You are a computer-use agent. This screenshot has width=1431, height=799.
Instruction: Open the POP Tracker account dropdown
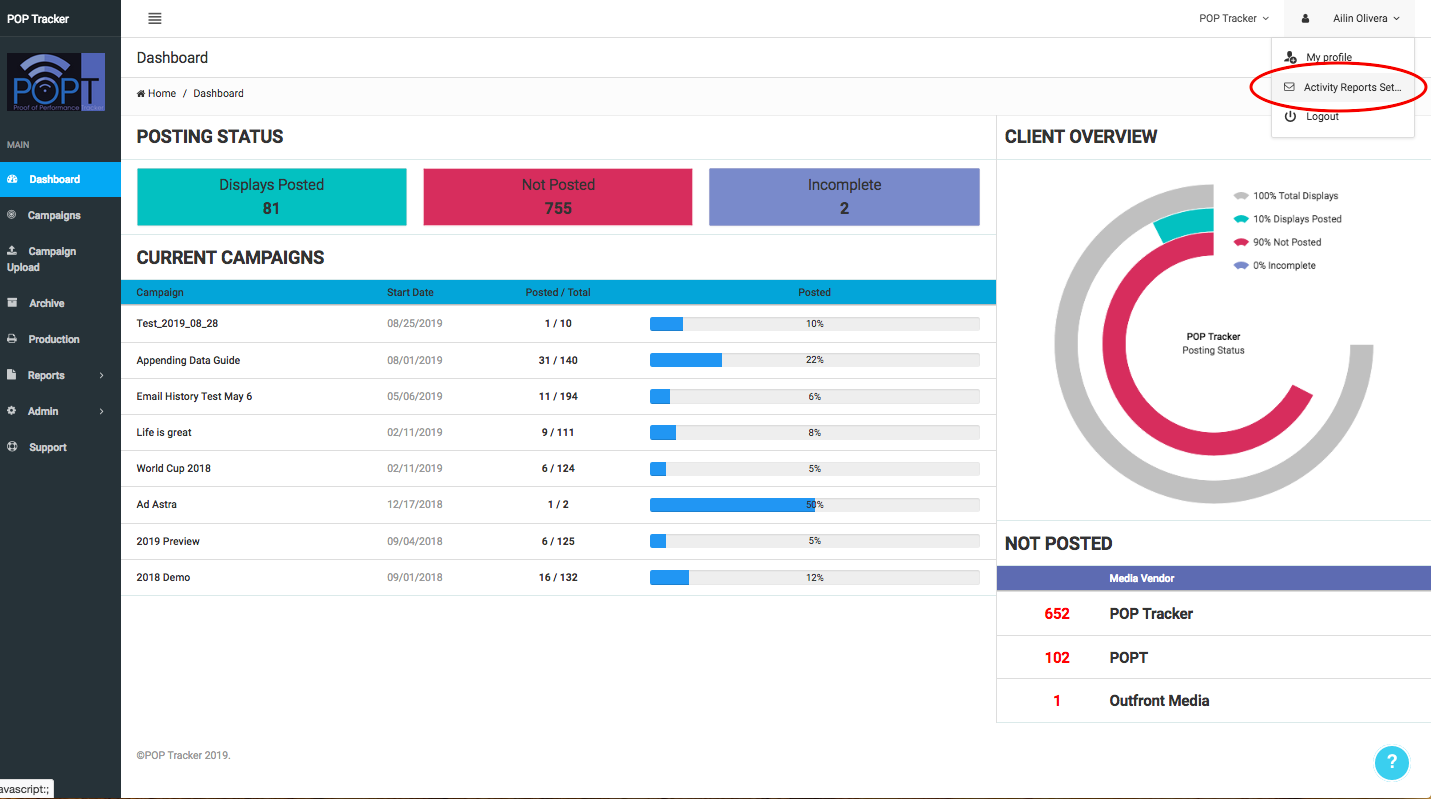(1234, 18)
